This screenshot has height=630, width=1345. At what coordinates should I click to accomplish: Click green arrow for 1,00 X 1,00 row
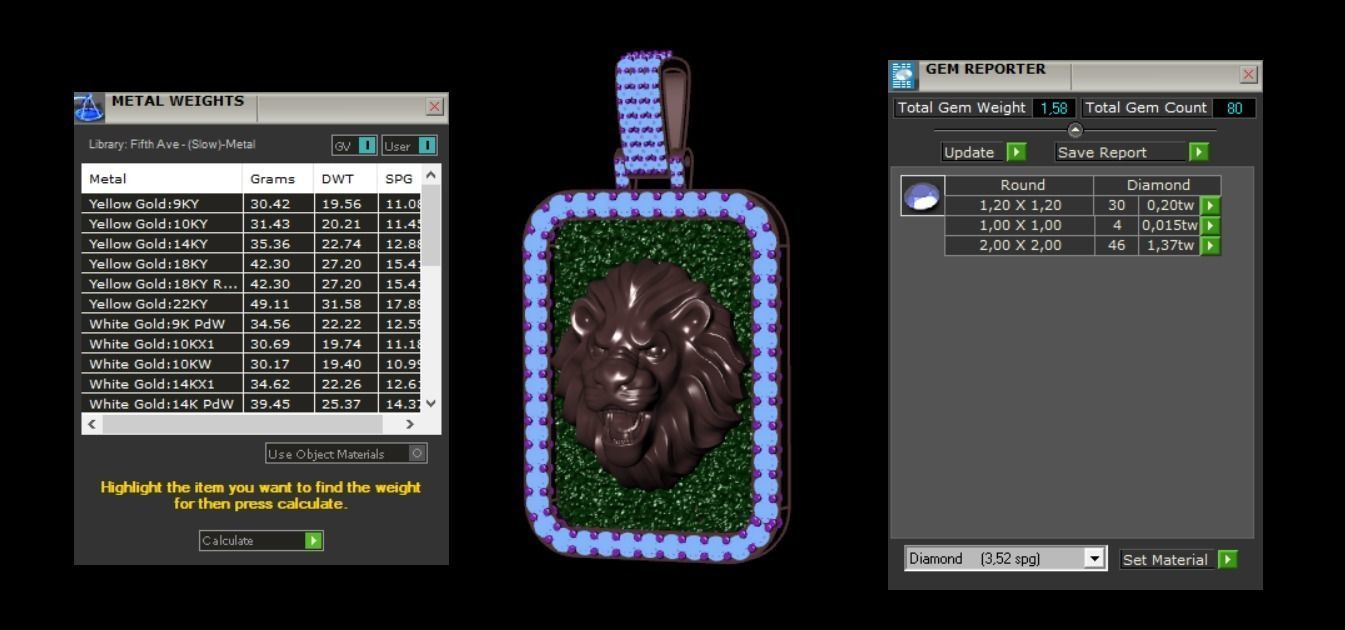[x=1210, y=225]
